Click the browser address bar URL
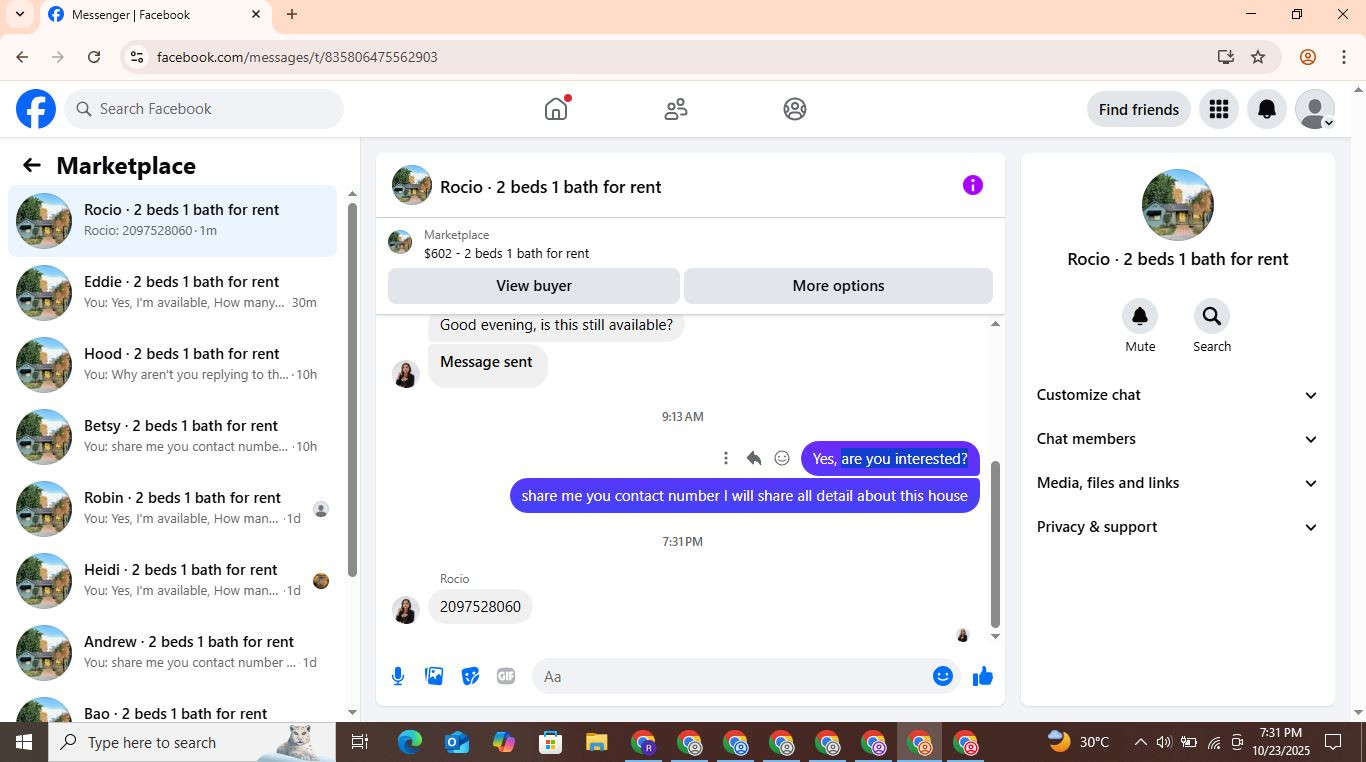The width and height of the screenshot is (1366, 762). [297, 57]
